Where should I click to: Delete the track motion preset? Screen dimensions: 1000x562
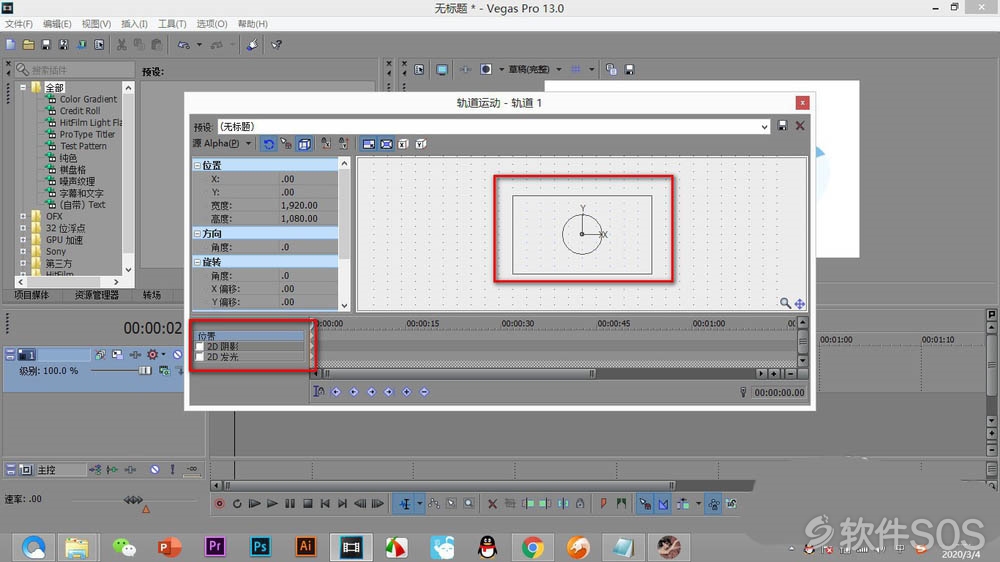[x=800, y=126]
